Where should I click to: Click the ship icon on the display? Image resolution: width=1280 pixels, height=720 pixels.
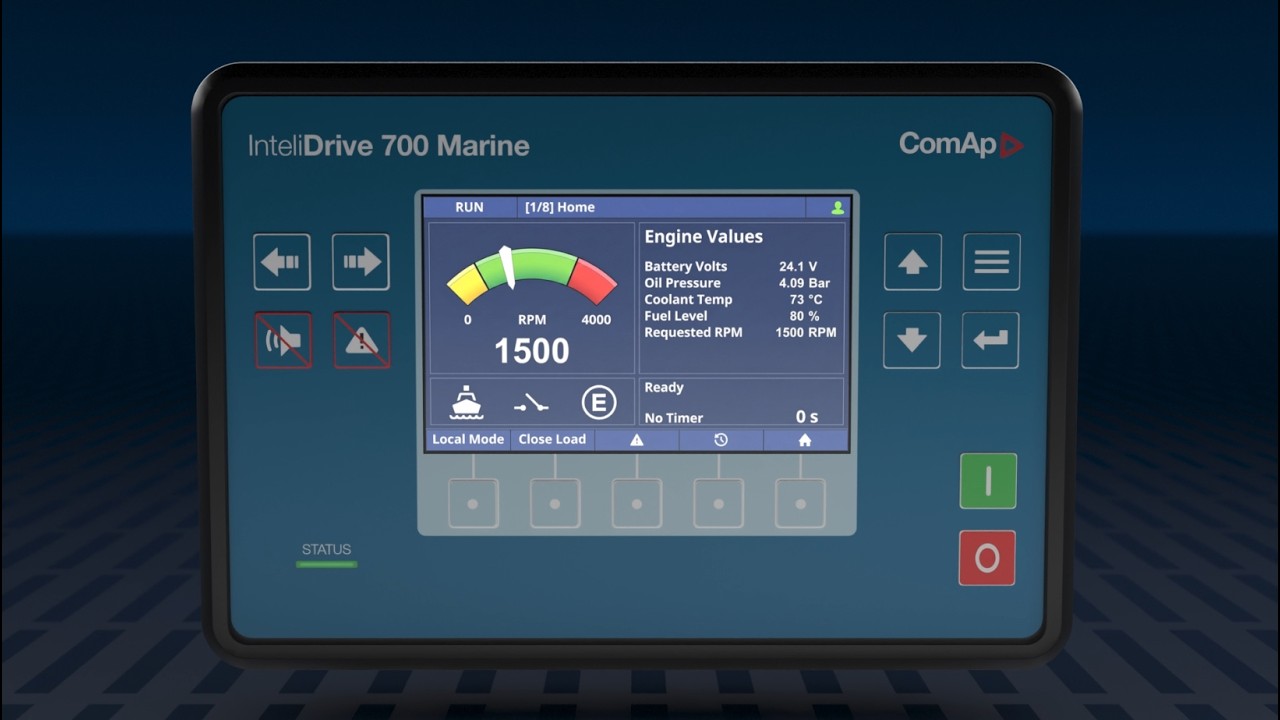[x=467, y=403]
